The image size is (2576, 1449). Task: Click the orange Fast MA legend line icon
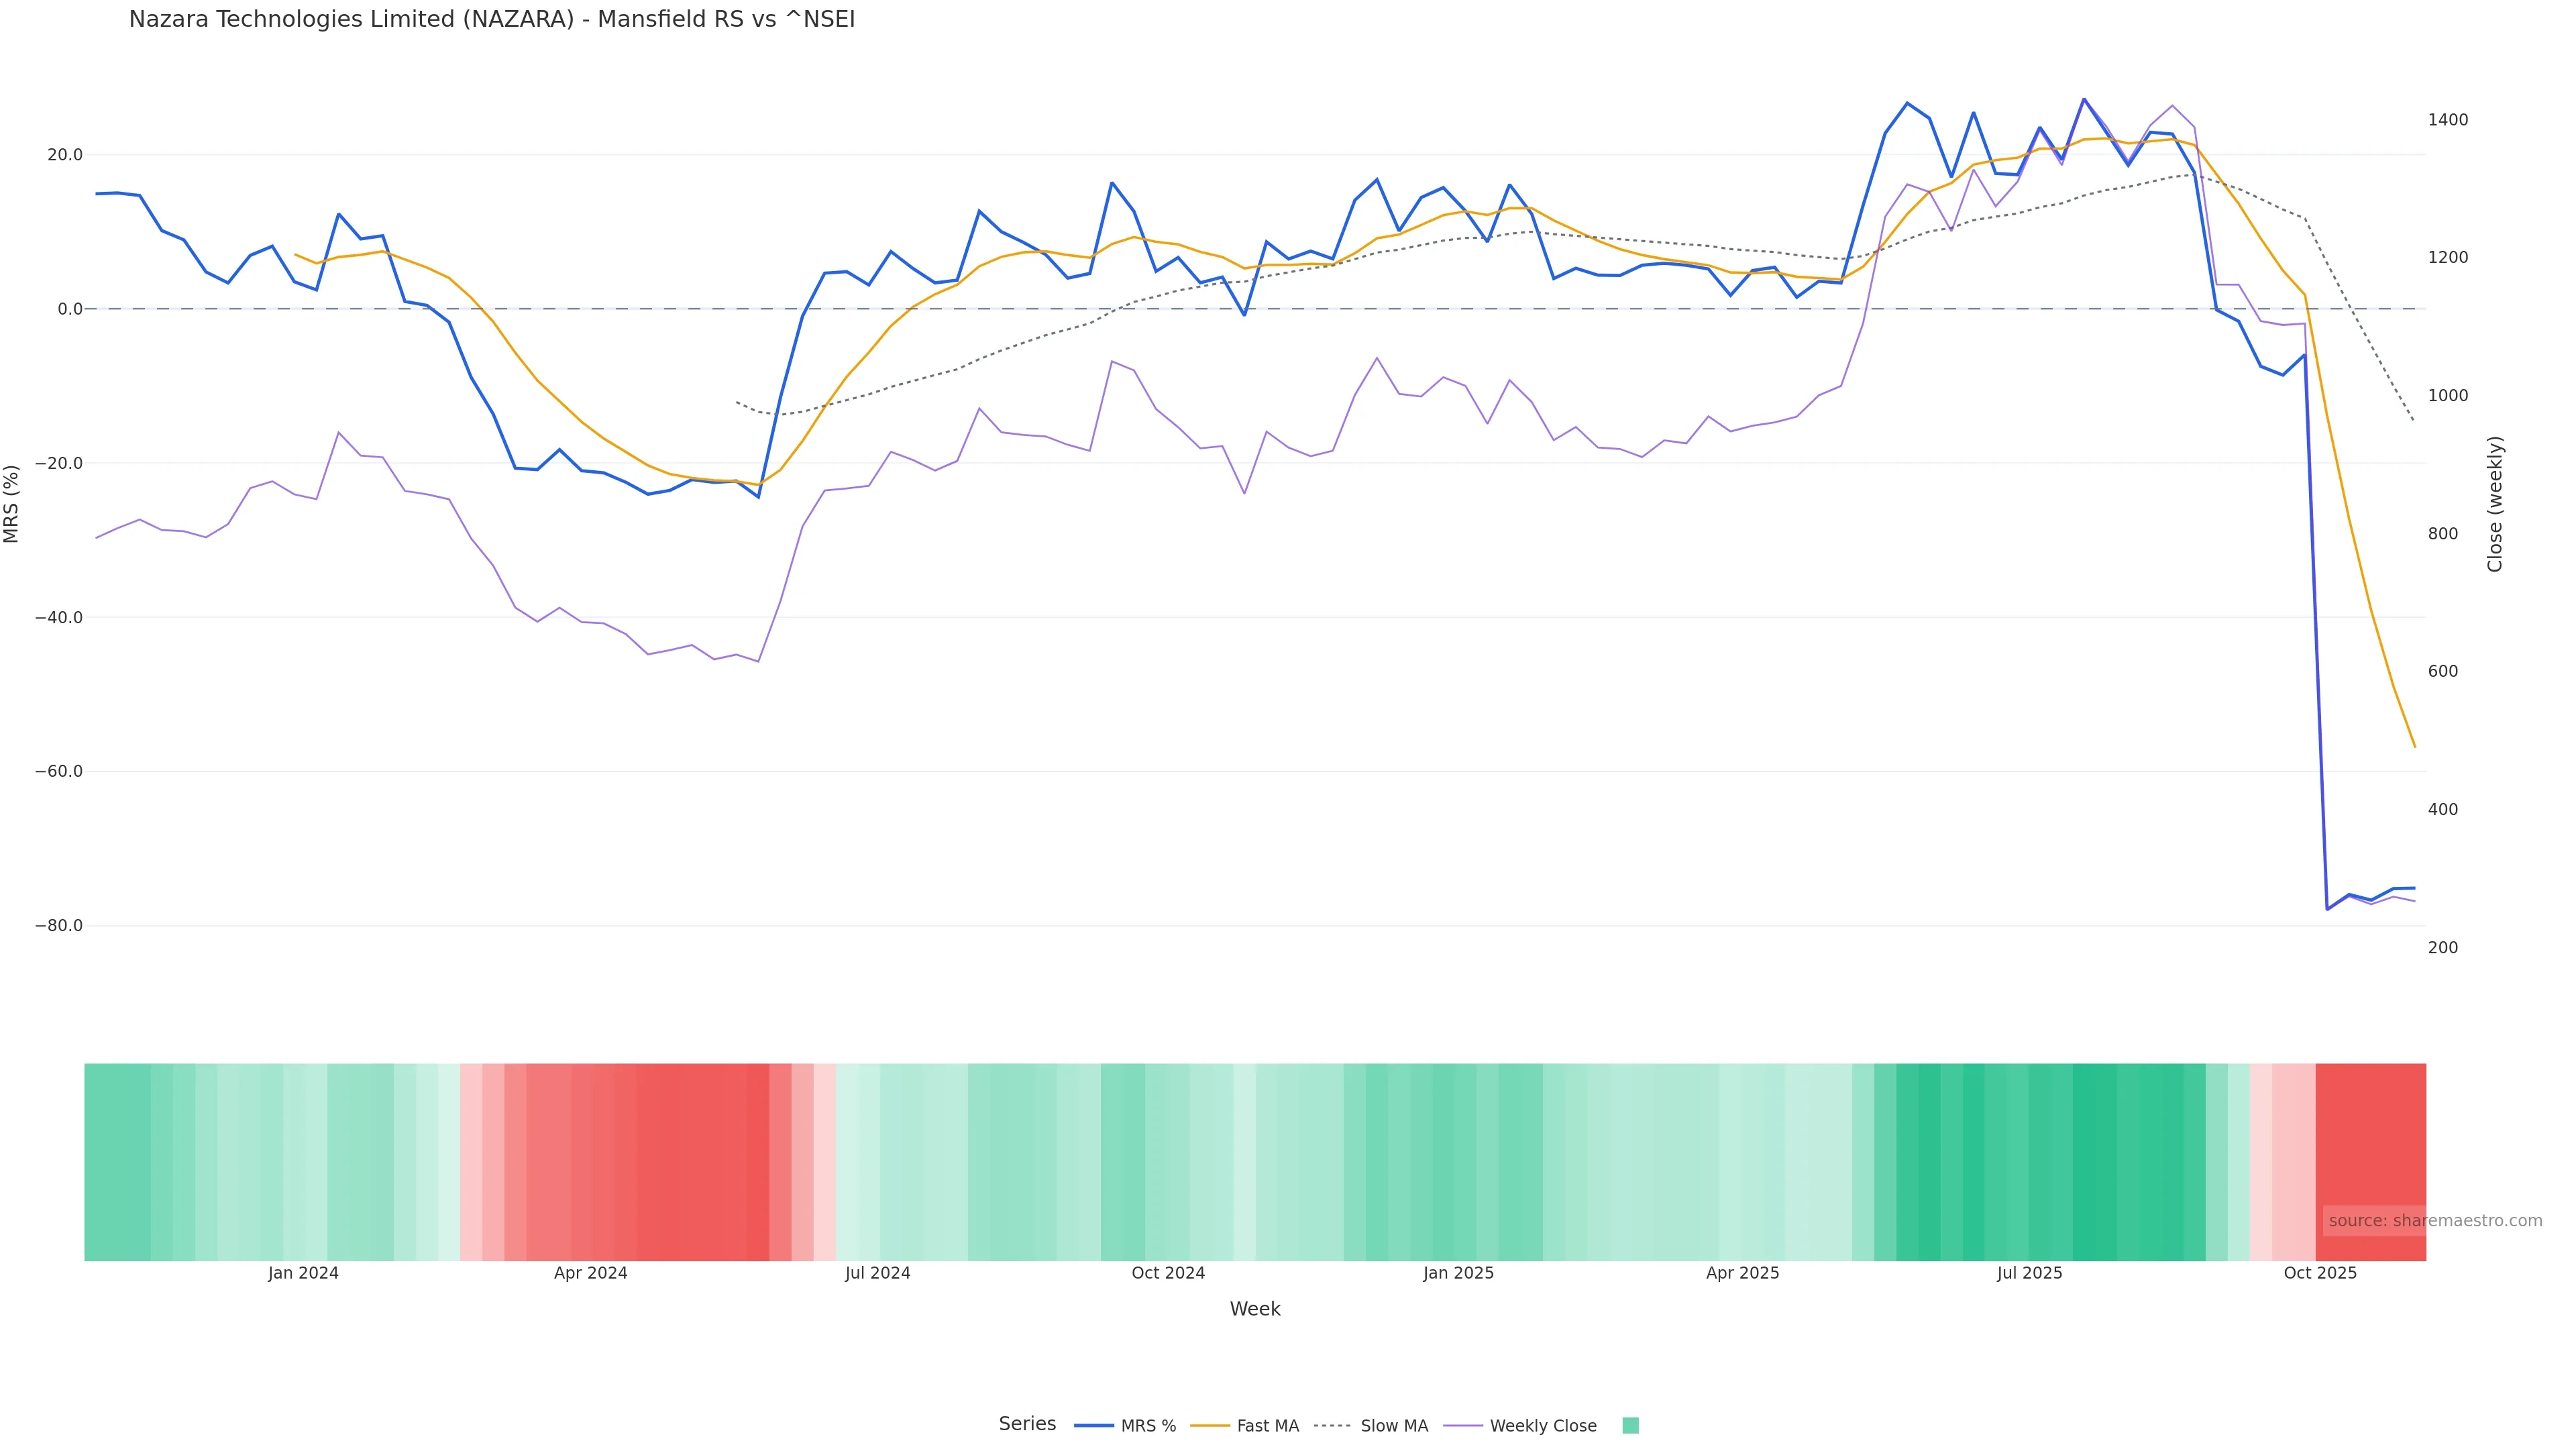pyautogui.click(x=1210, y=1426)
